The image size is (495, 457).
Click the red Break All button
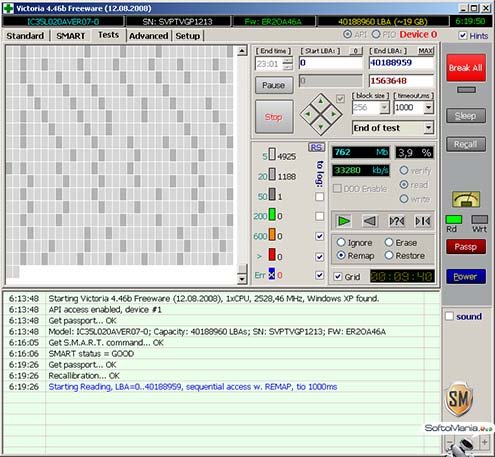(466, 68)
